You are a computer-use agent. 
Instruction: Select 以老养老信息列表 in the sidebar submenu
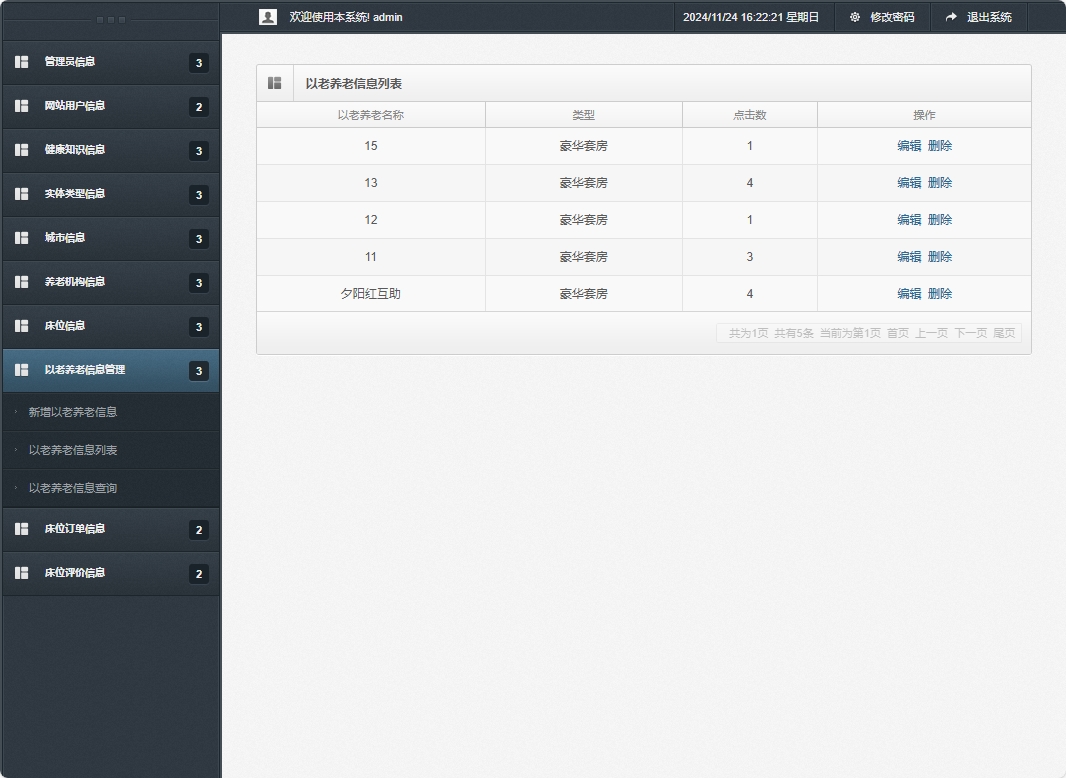(x=73, y=450)
